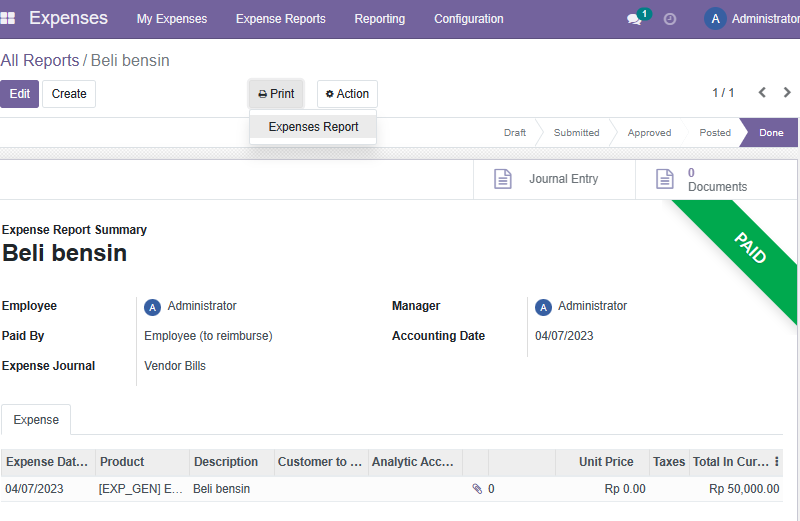Image resolution: width=800 pixels, height=521 pixels.
Task: Sort by Total In Currency column header
Action: (x=731, y=462)
